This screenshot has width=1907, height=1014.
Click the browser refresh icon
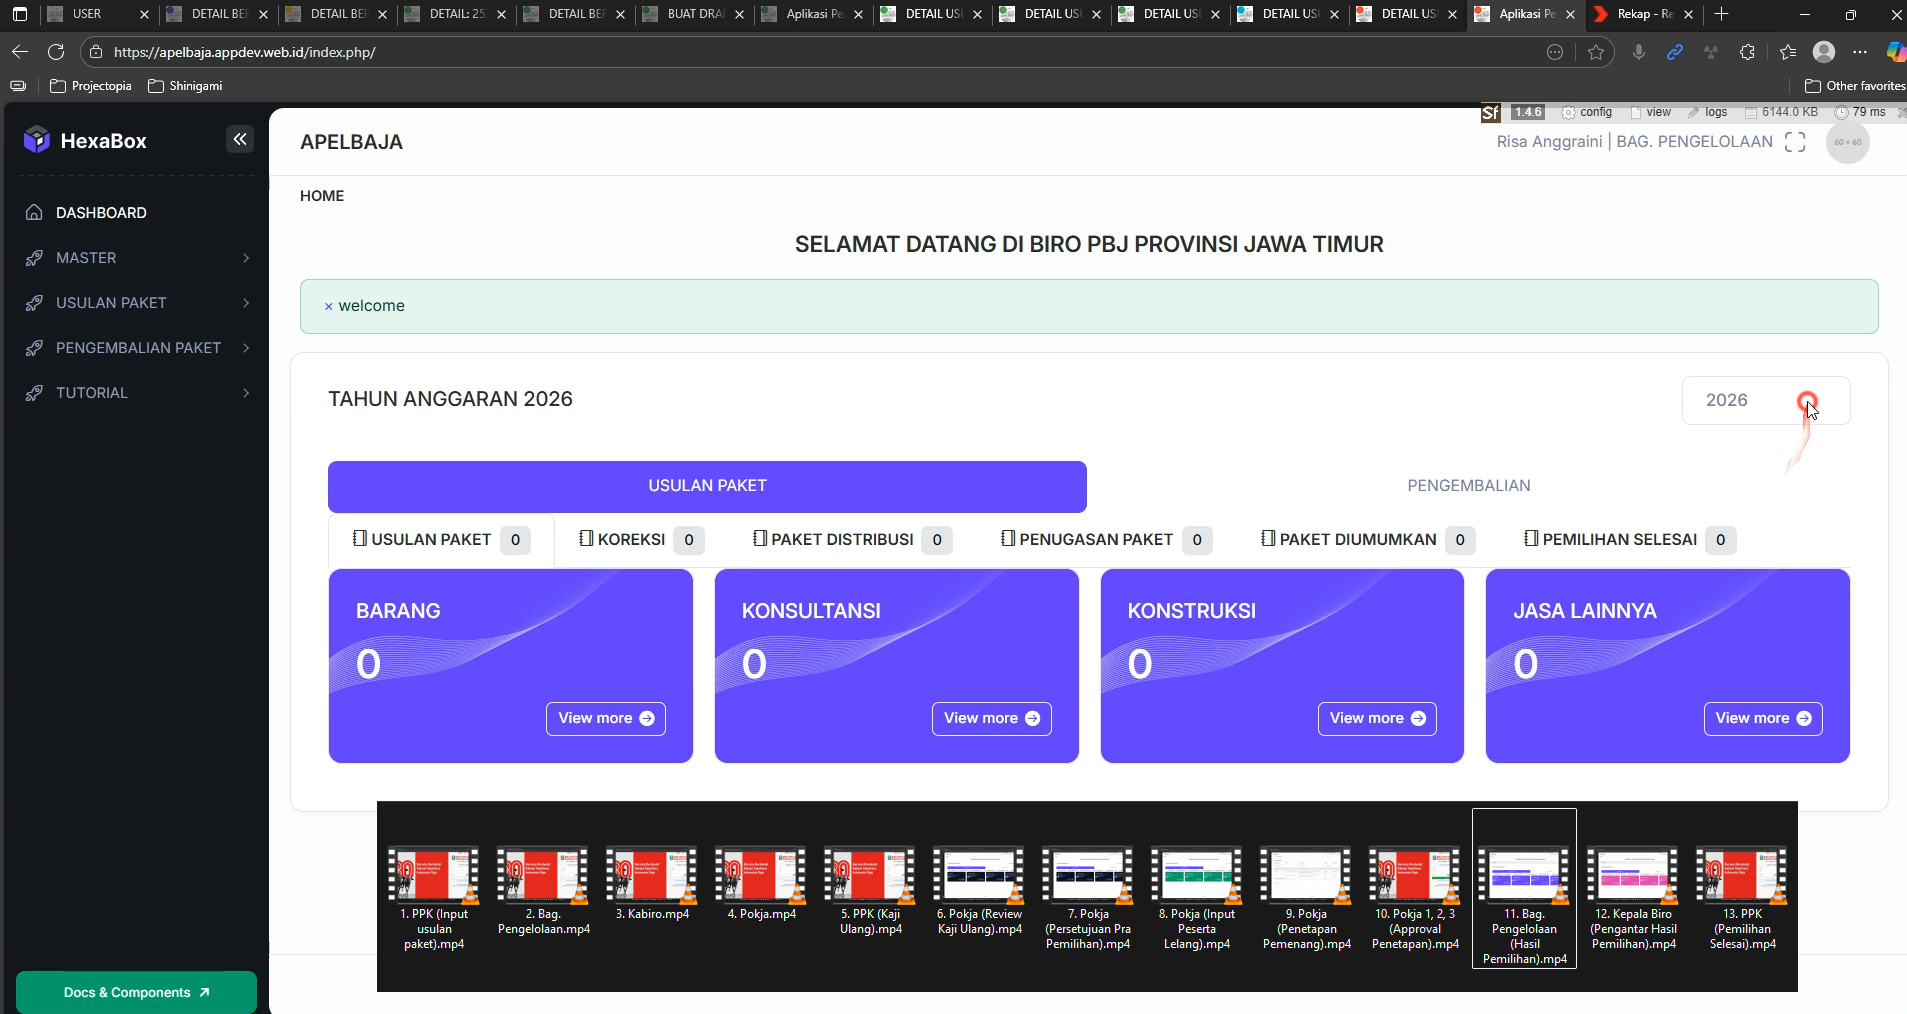point(56,52)
